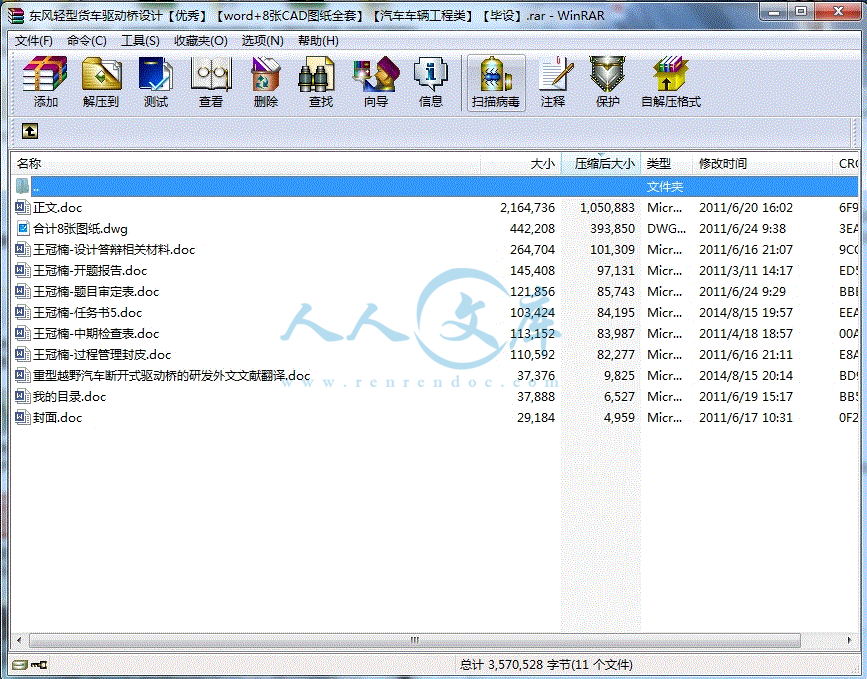This screenshot has height=679, width=867.
Task: Open the Commands (命令) menu
Action: pos(87,40)
